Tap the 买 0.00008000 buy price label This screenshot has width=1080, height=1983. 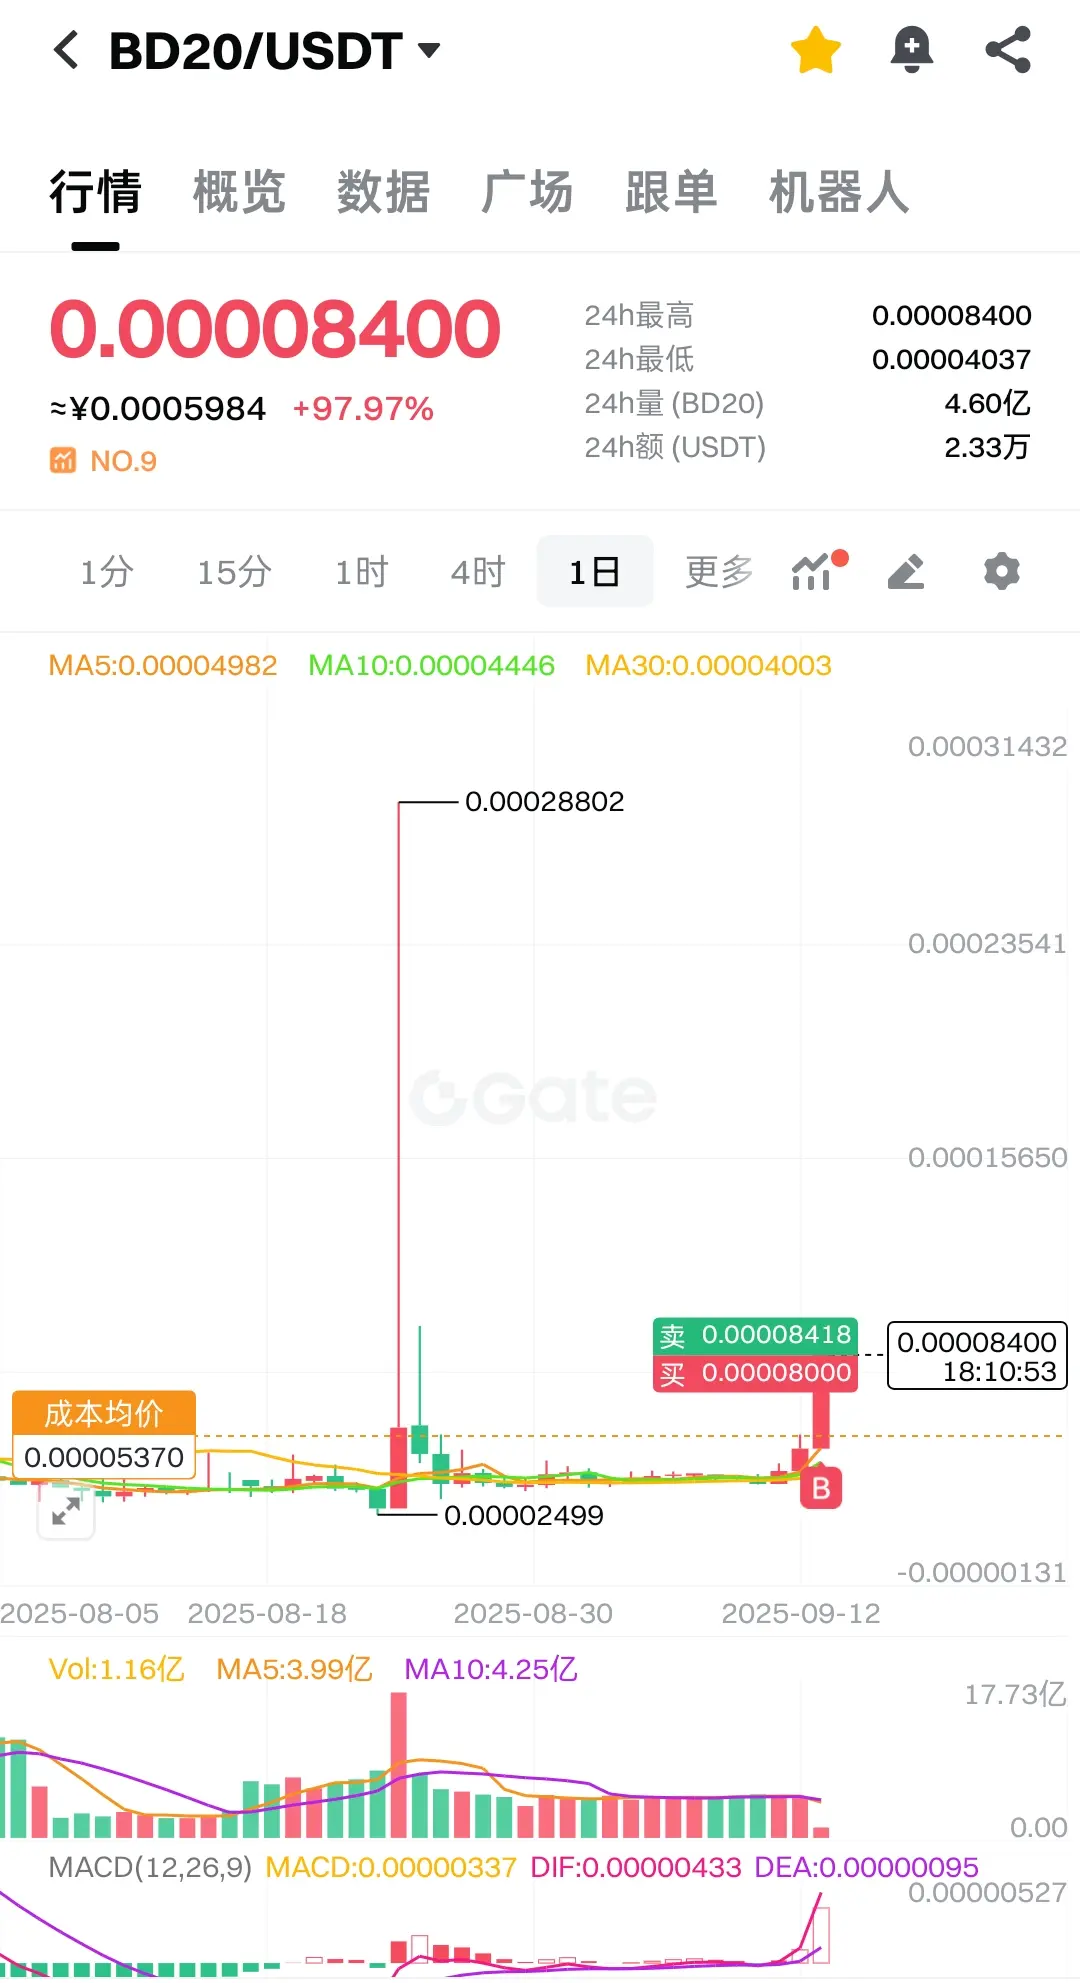(755, 1373)
